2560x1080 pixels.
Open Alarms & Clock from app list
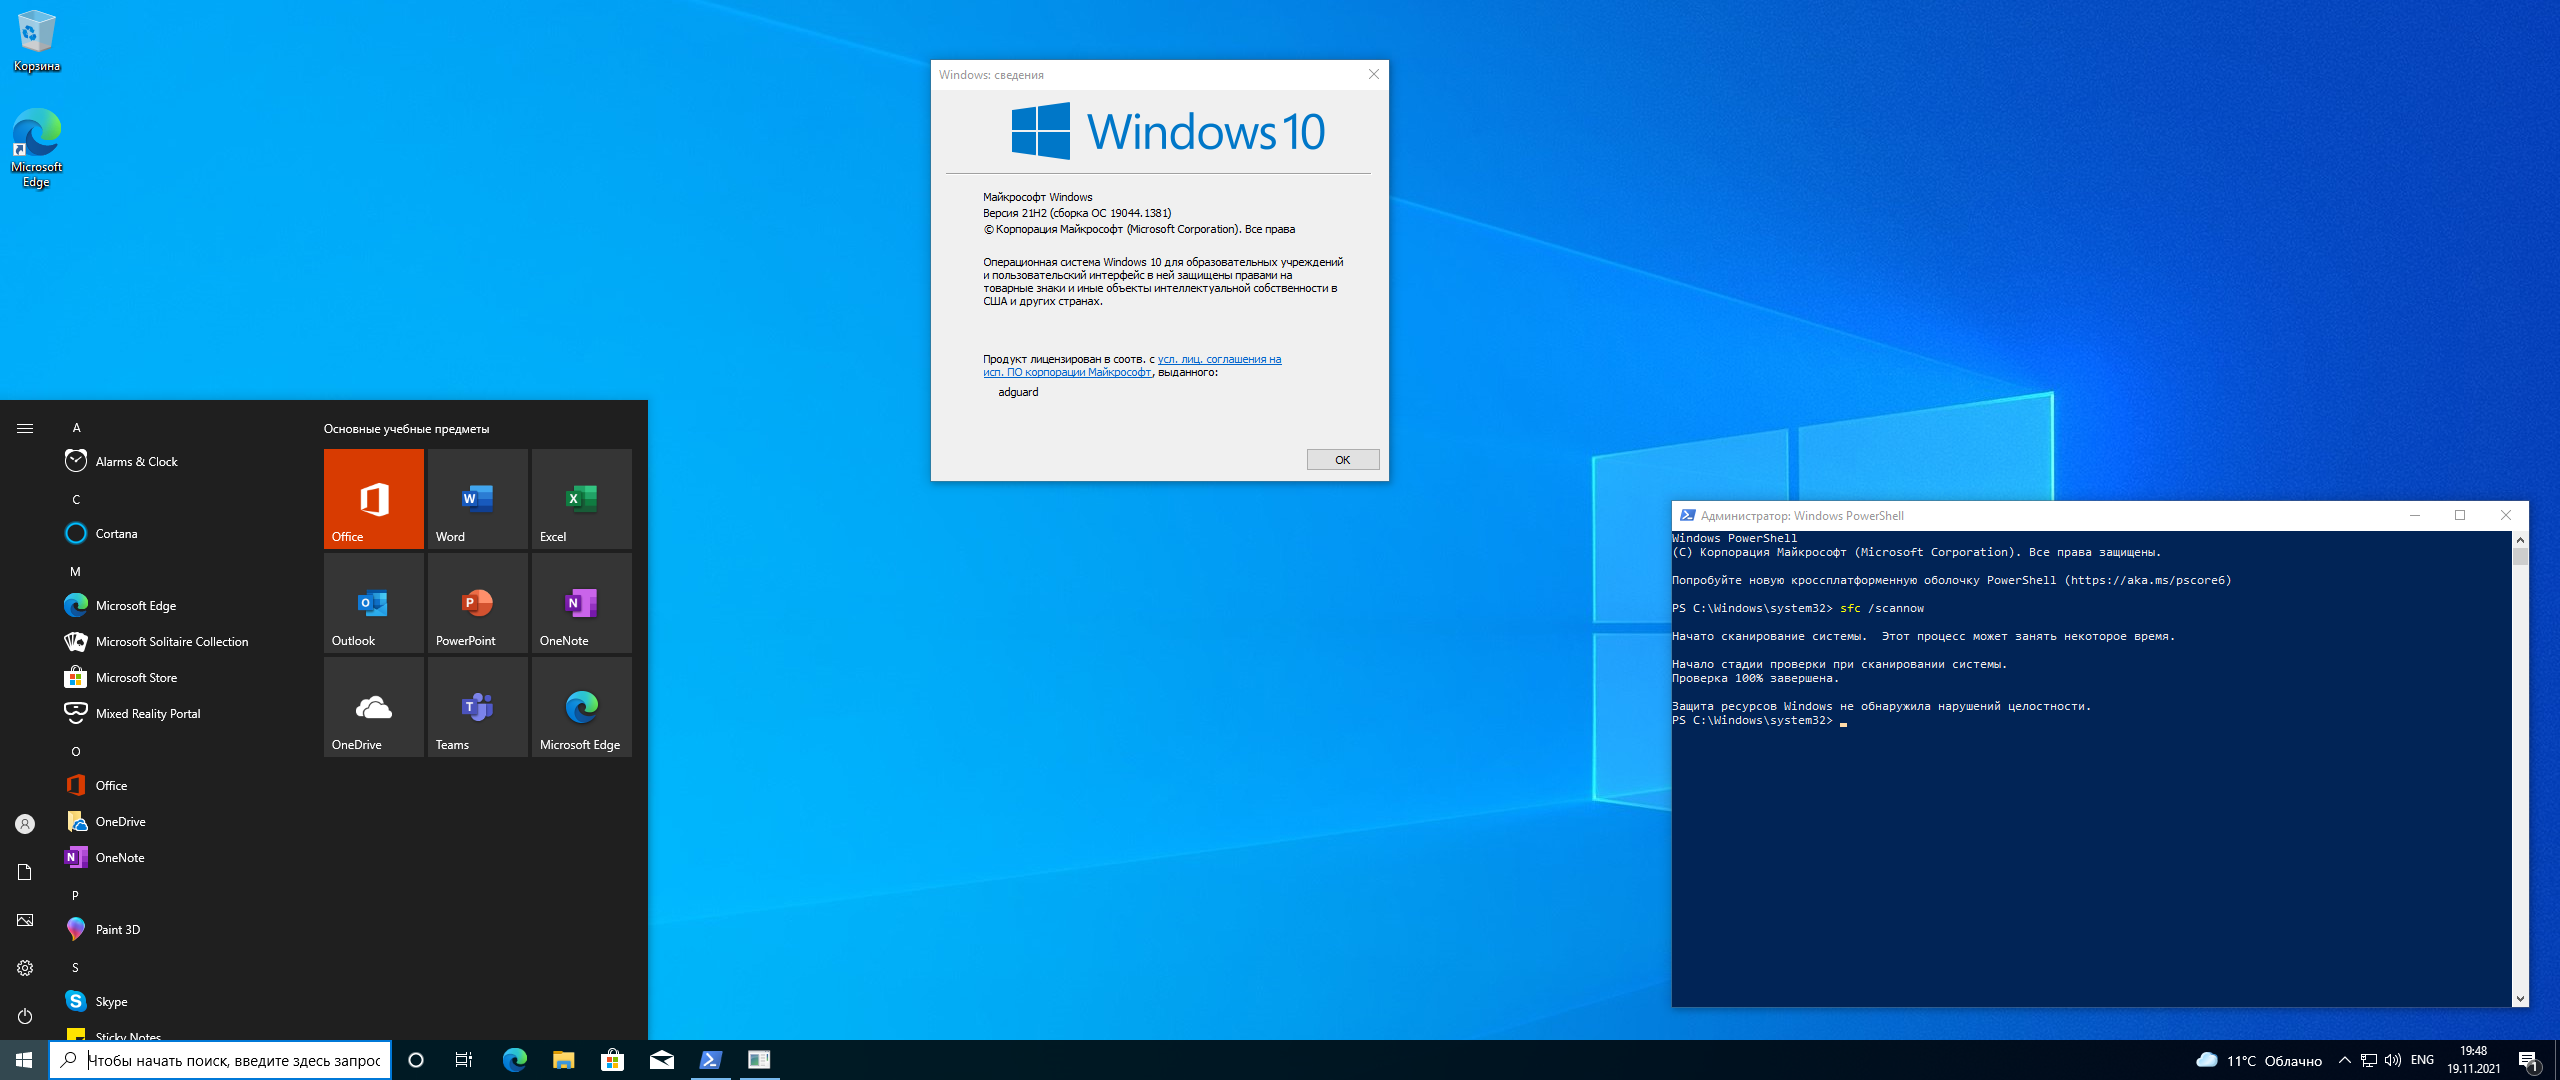180,461
